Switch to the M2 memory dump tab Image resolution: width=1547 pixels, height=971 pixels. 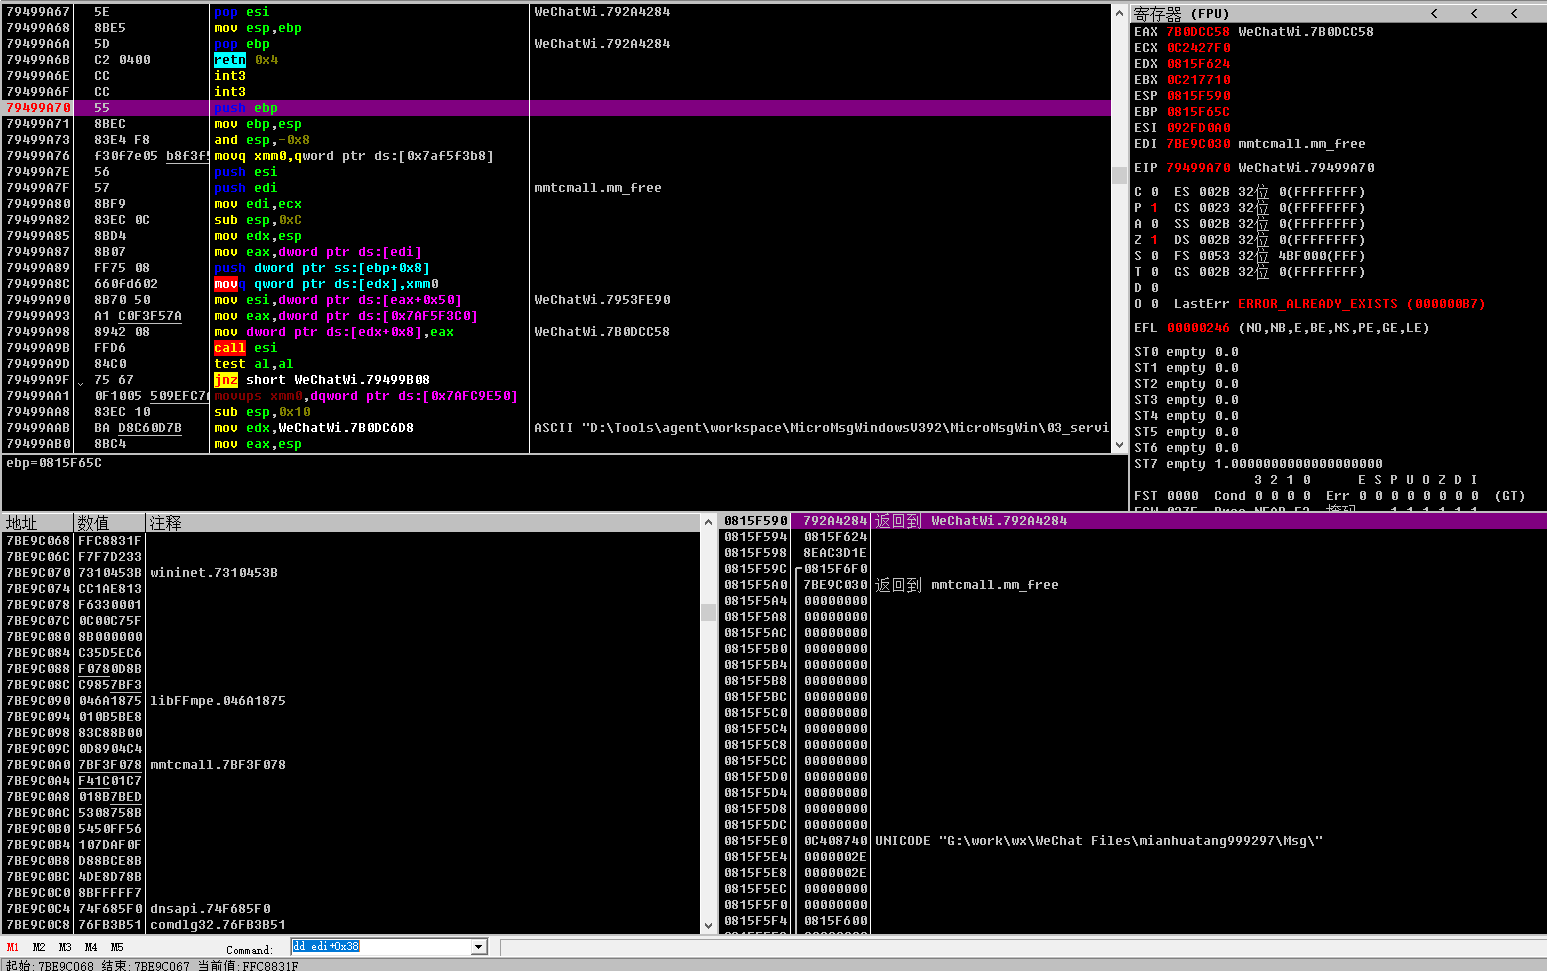click(38, 946)
